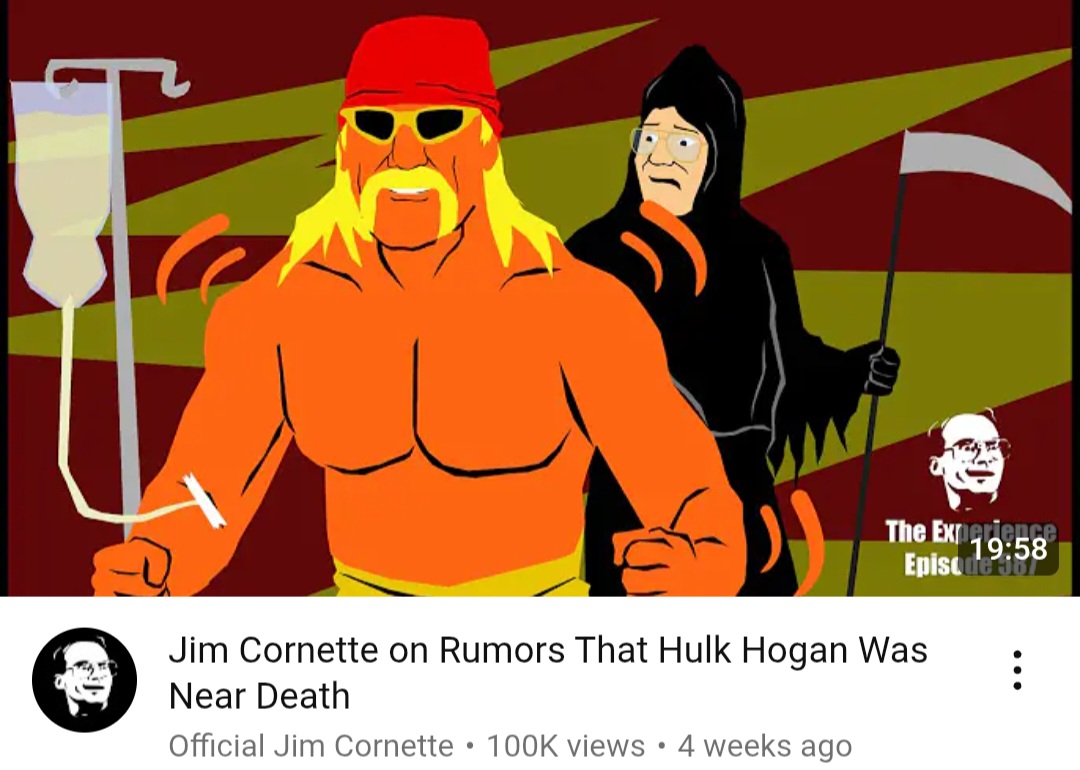Viewport: 1080px width, 770px height.
Task: Visit the Official Jim Cornette channel name
Action: (x=311, y=746)
